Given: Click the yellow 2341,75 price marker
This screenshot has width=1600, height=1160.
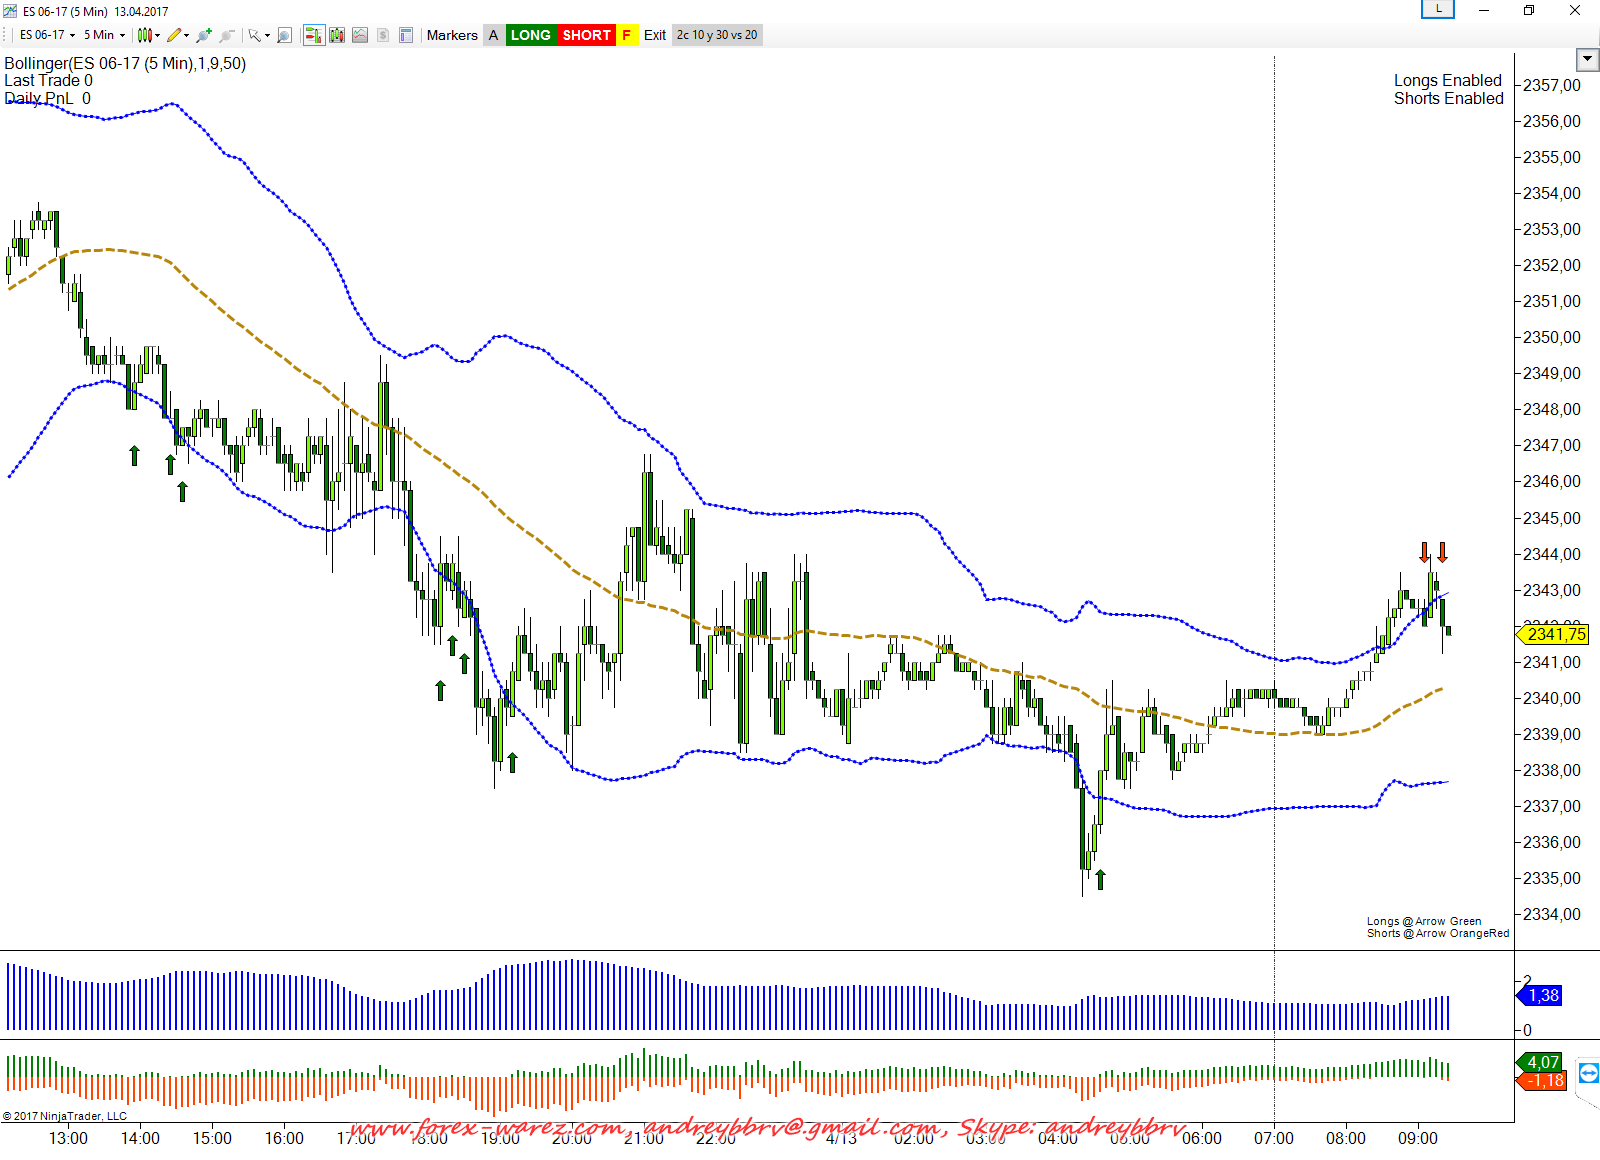Looking at the screenshot, I should point(1555,634).
